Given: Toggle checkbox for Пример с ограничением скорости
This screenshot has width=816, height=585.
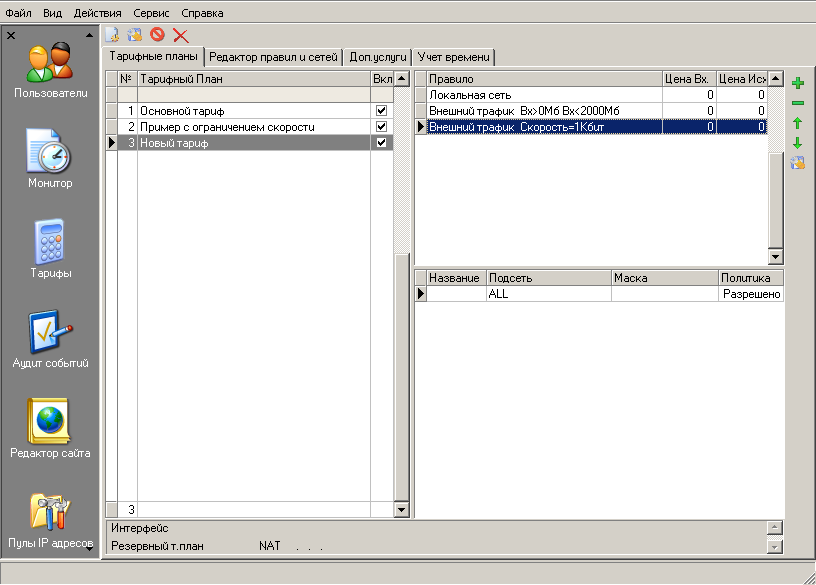Looking at the screenshot, I should coord(380,127).
